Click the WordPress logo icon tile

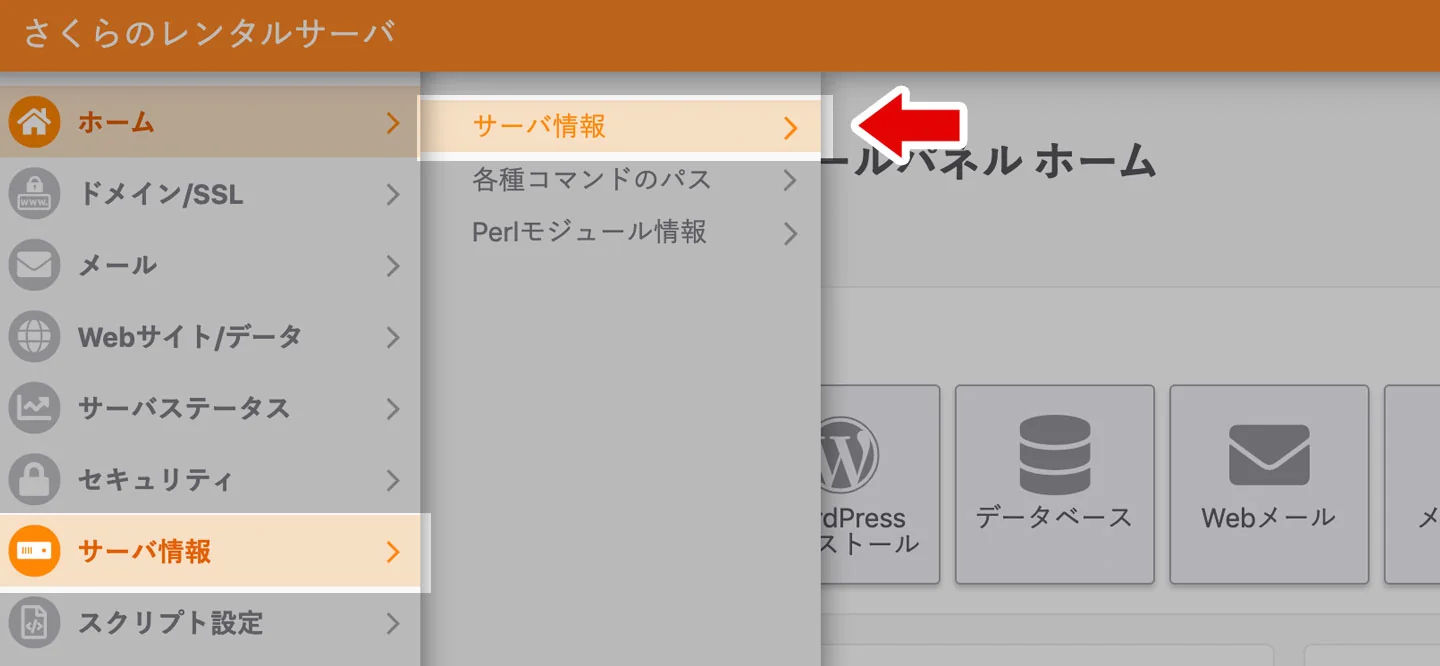click(x=848, y=455)
